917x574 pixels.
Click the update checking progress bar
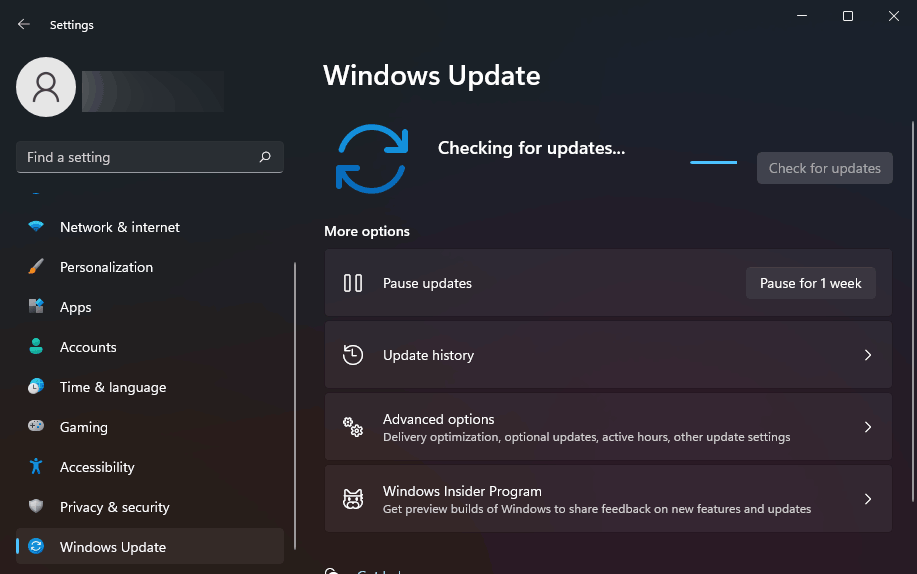tap(713, 163)
